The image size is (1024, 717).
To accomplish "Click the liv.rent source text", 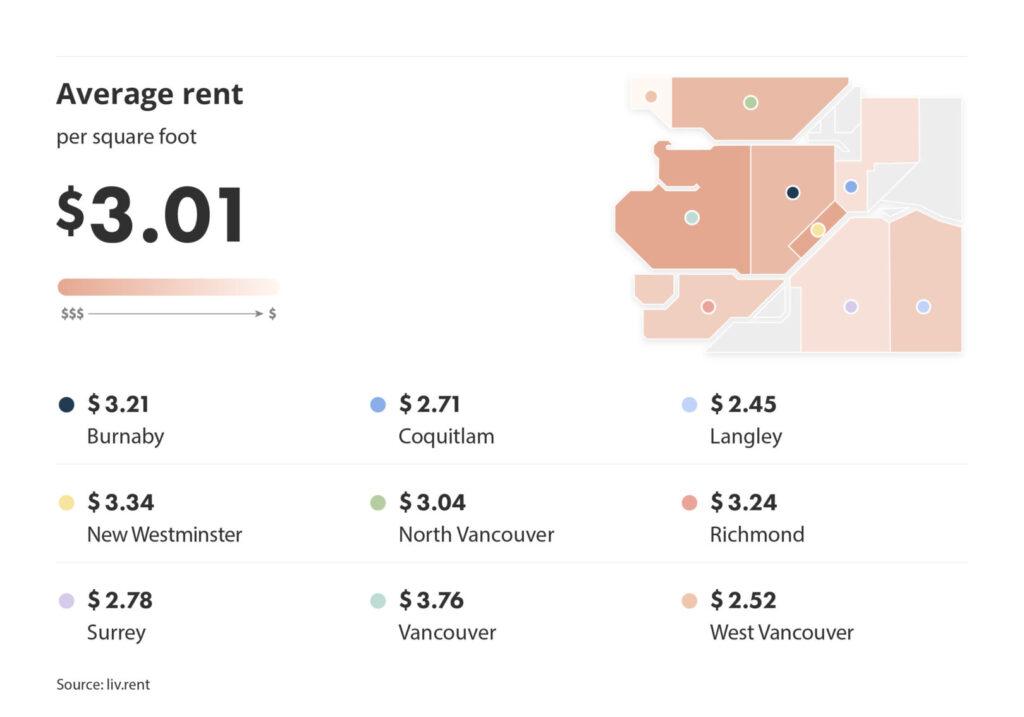I will [103, 685].
